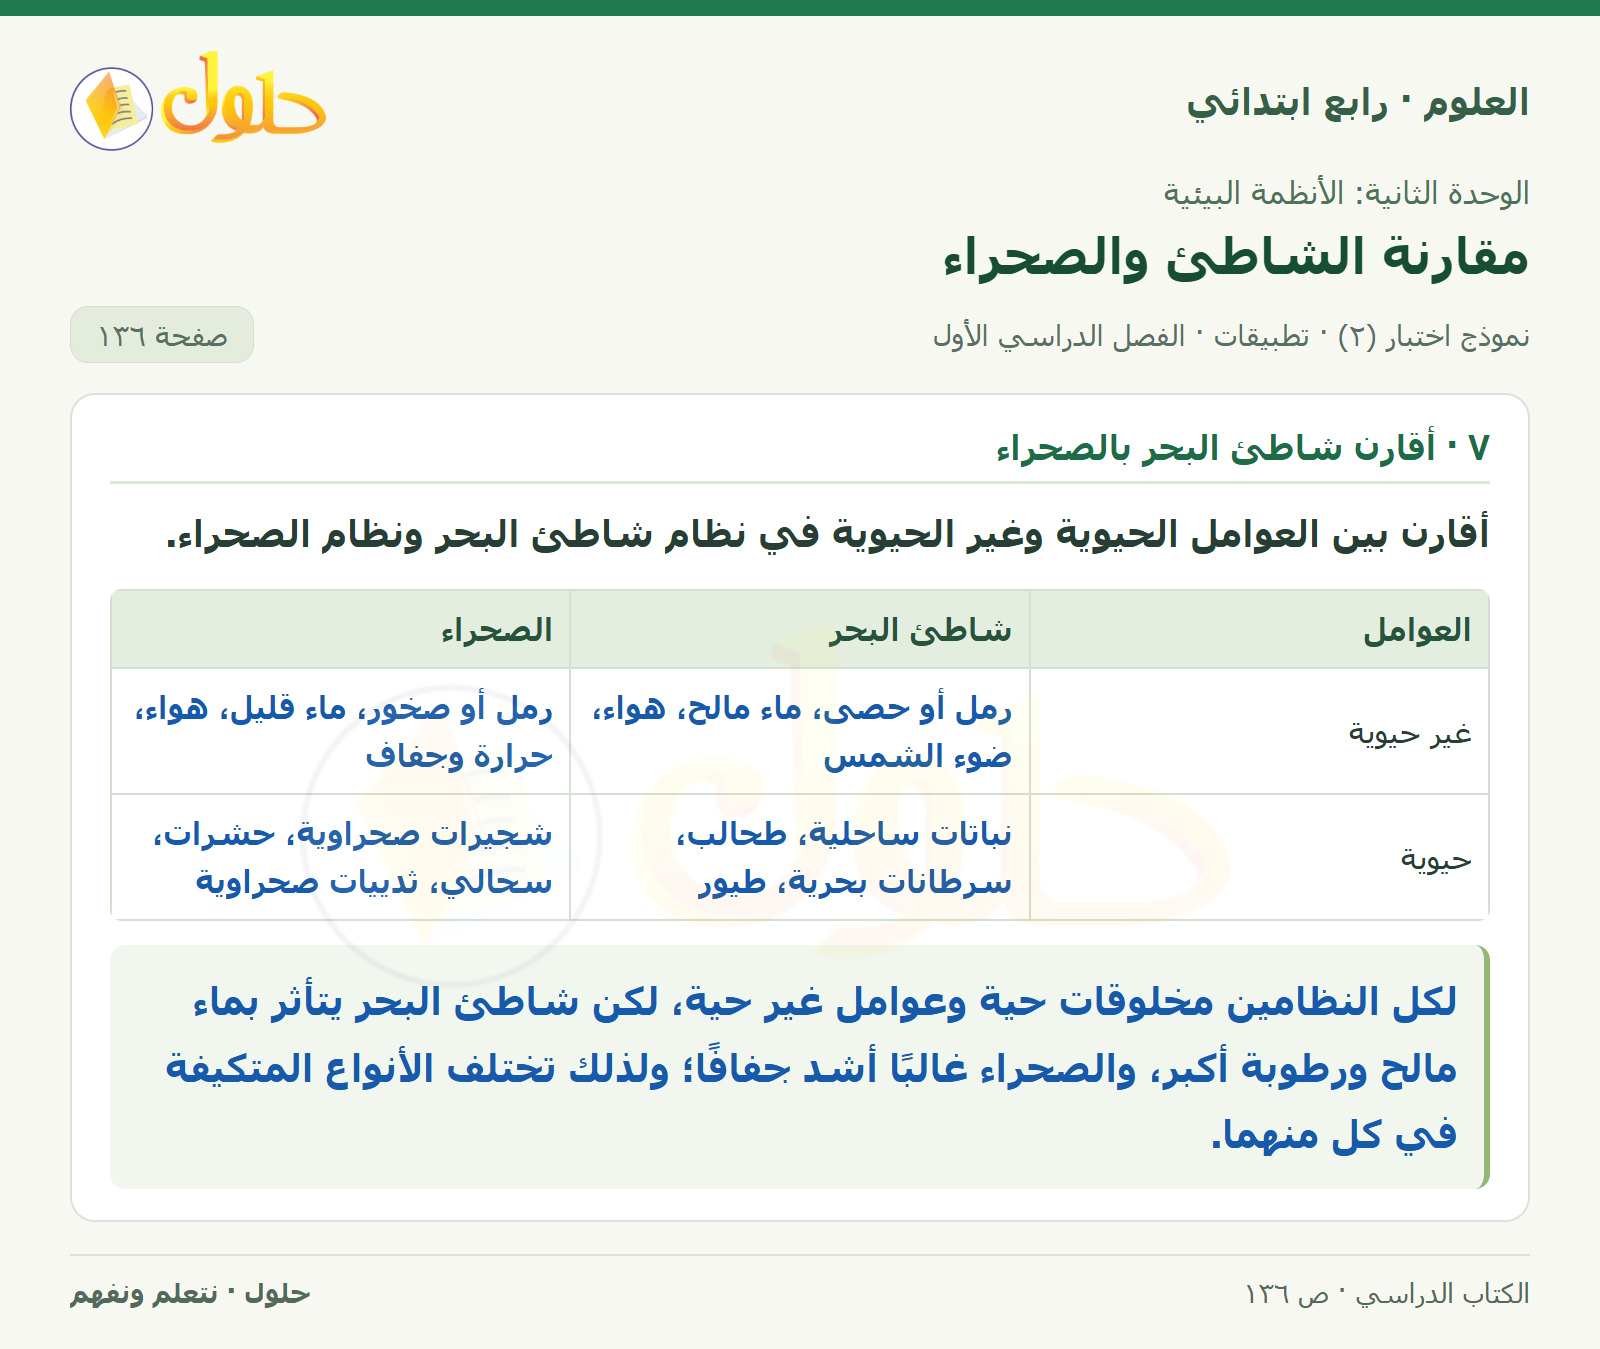The image size is (1600, 1349).
Task: Click the question prompt أقارن بين العوامل الحيوية
Action: [x=827, y=534]
